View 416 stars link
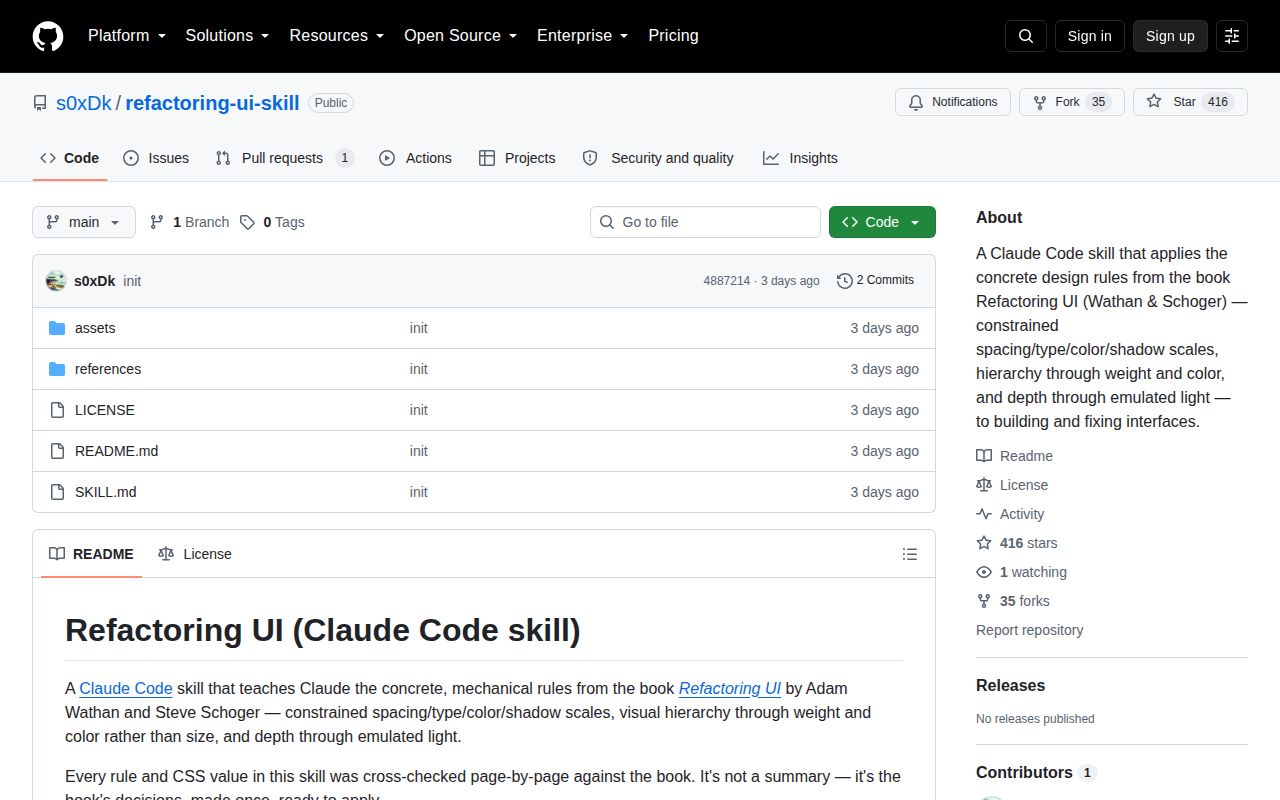Viewport: 1280px width, 800px height. [1017, 543]
